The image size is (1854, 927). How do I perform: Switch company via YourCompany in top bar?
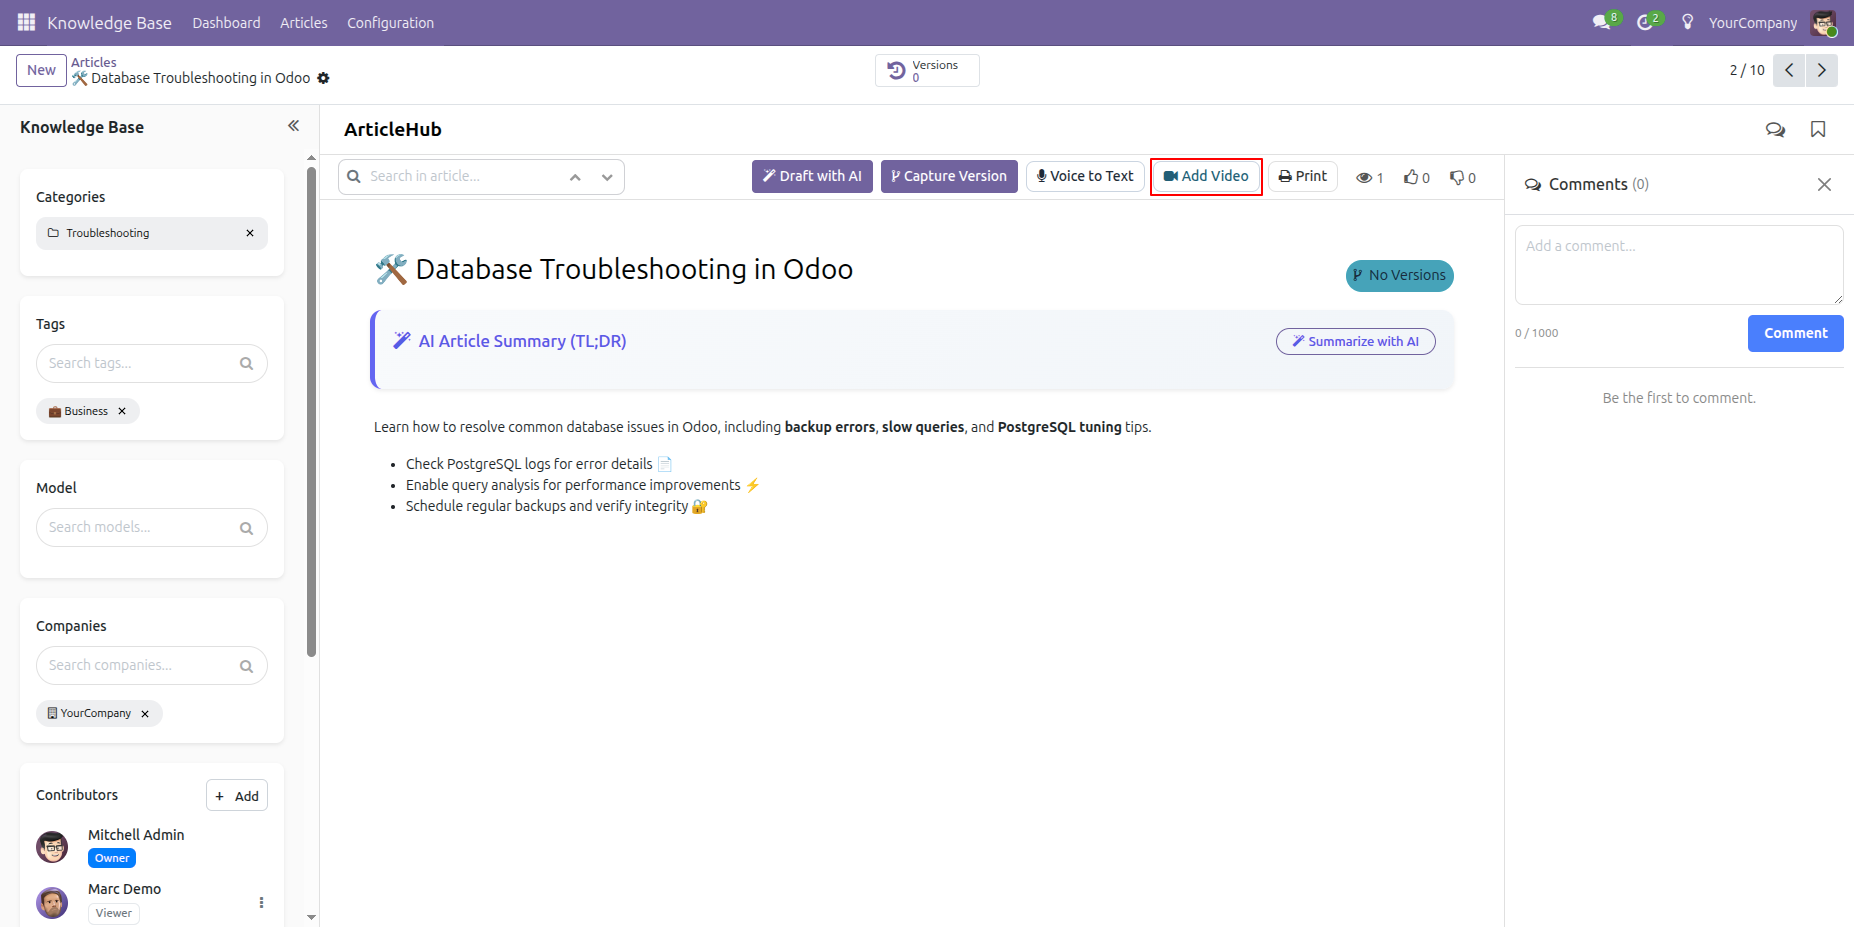[x=1752, y=22]
